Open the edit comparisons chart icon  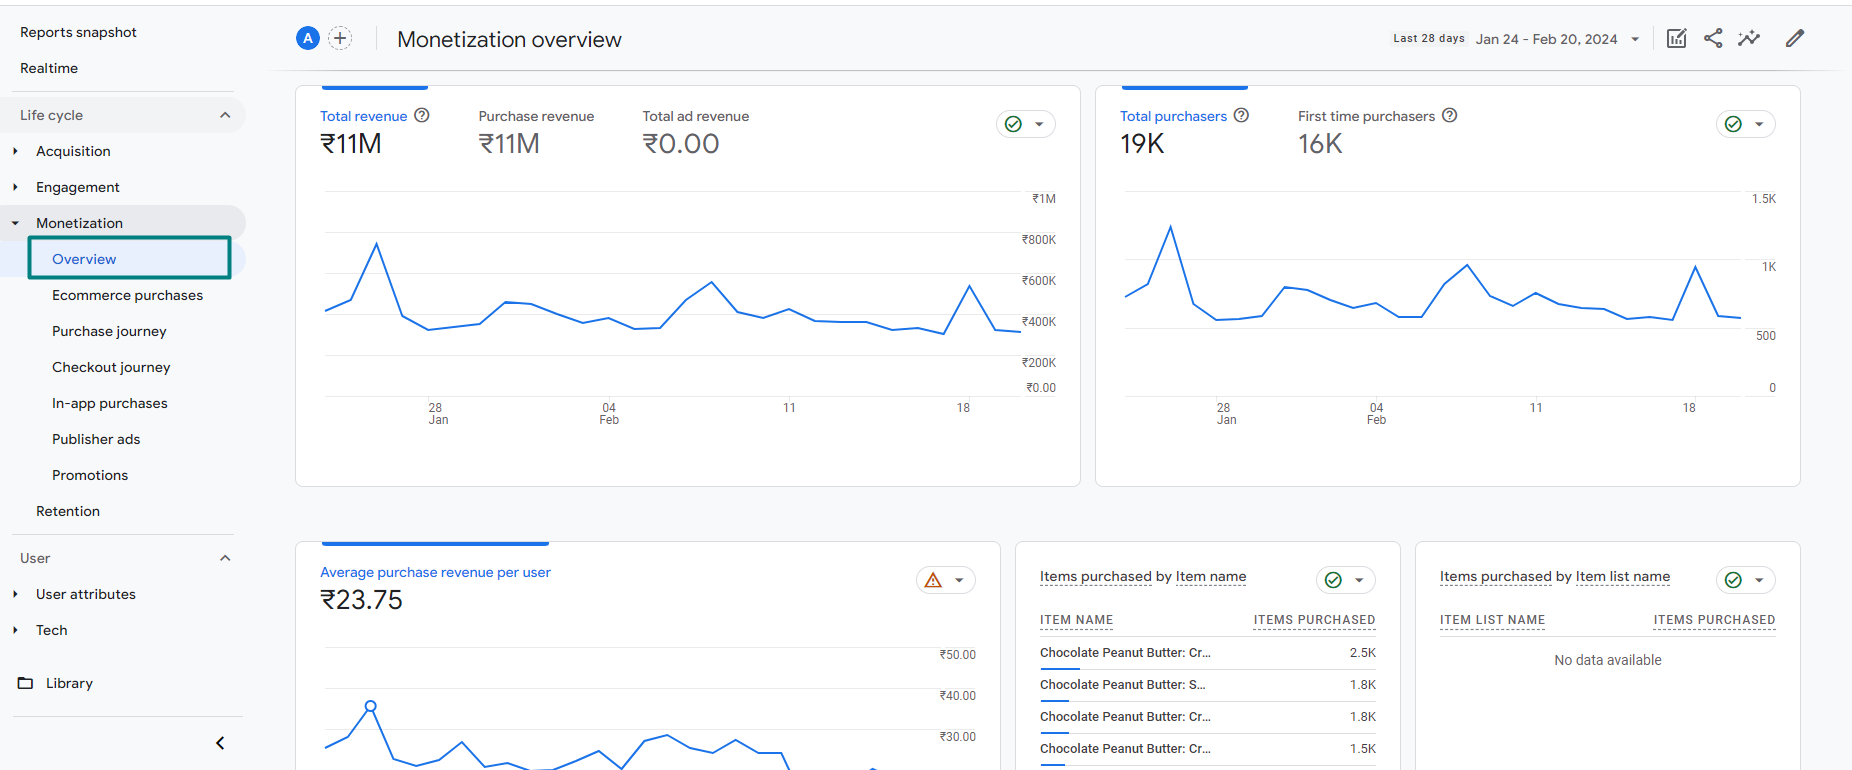(1677, 39)
